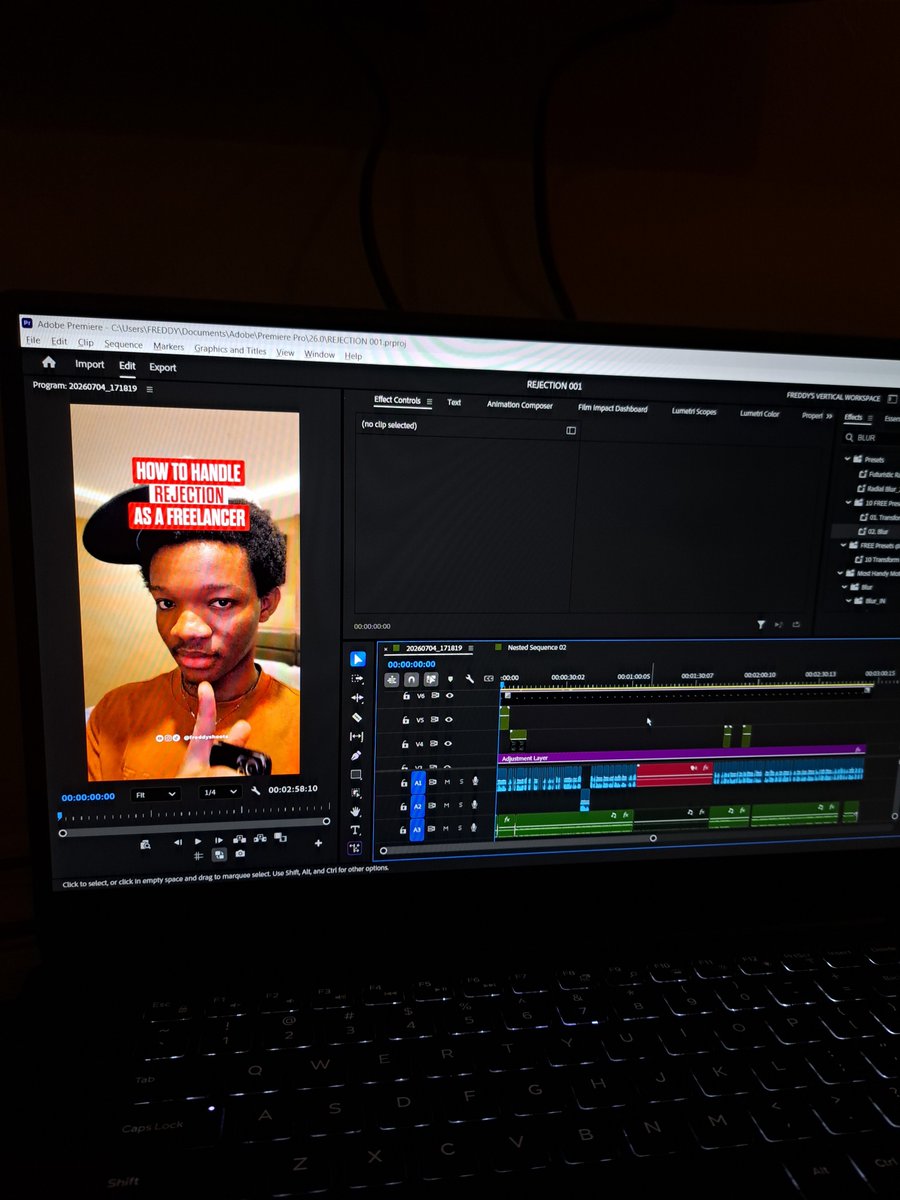The image size is (900, 1200).
Task: Click the Home icon in the header
Action: (48, 363)
